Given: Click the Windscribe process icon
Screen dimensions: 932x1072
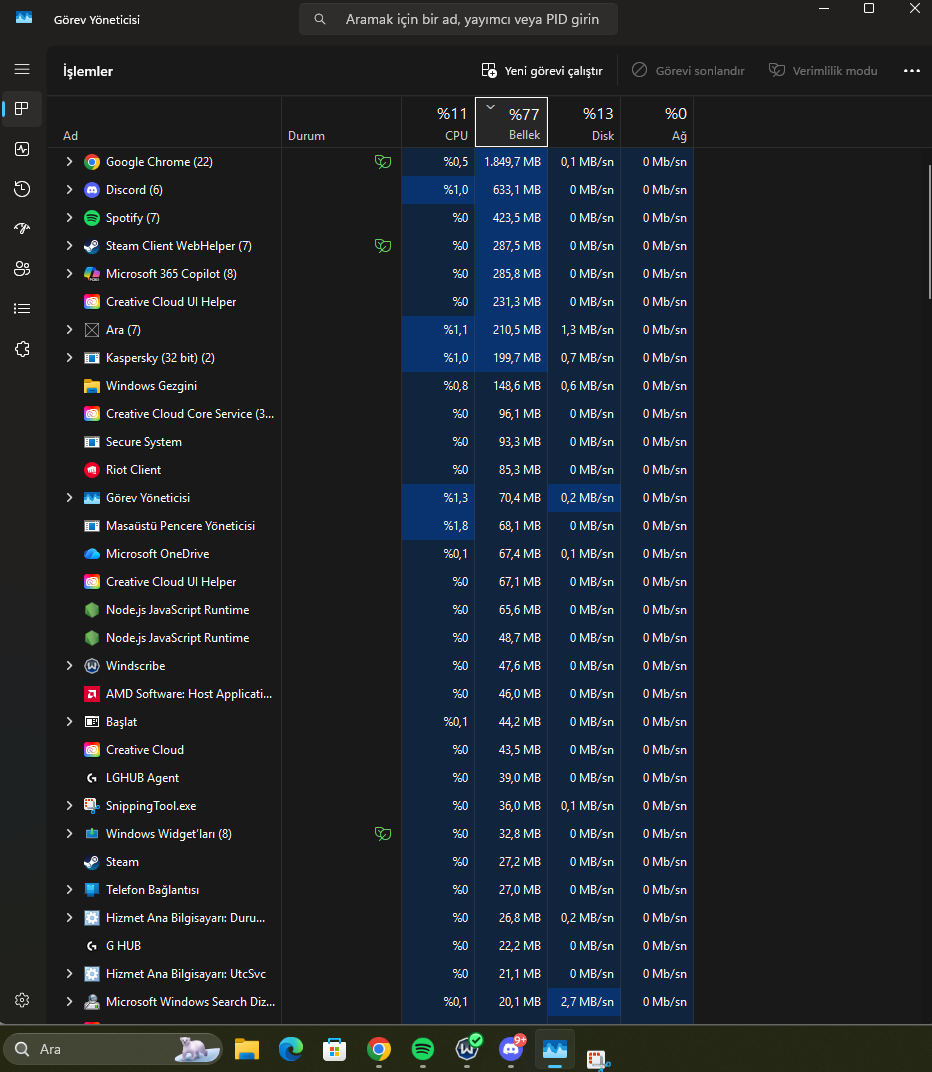Looking at the screenshot, I should pyautogui.click(x=92, y=666).
